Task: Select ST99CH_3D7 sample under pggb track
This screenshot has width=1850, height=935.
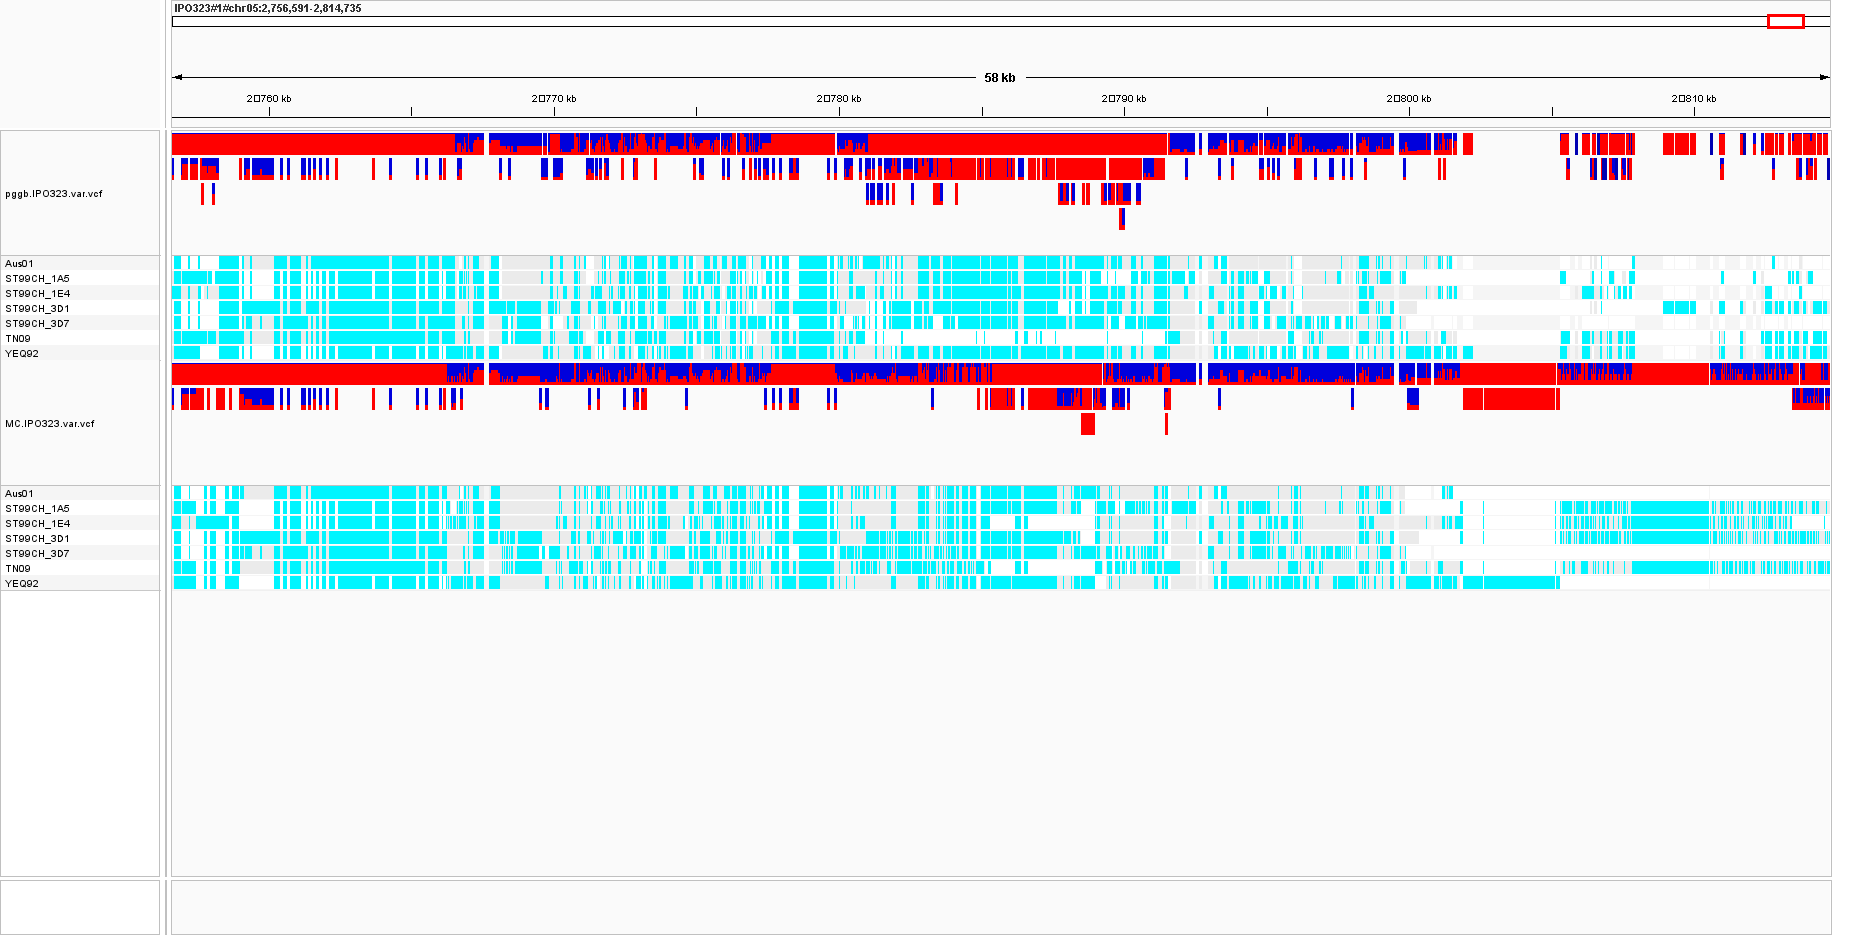Action: click(x=37, y=324)
